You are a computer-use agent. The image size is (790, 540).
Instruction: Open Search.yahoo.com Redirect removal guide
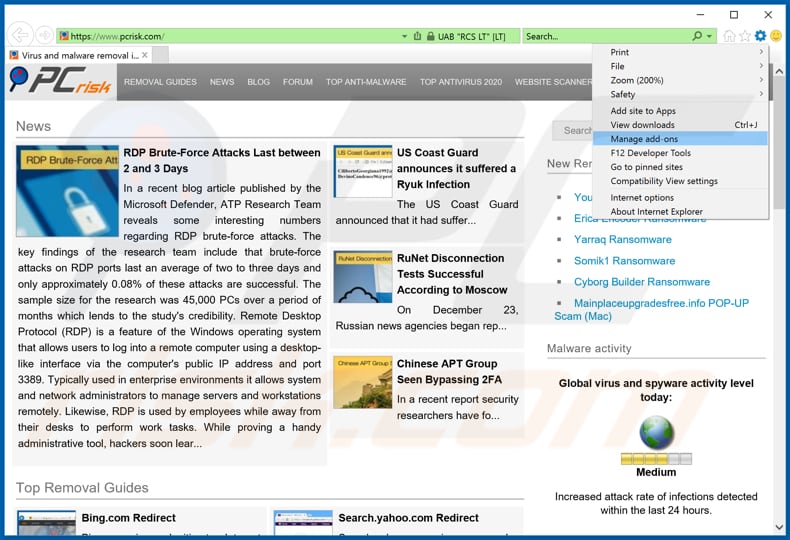[409, 517]
